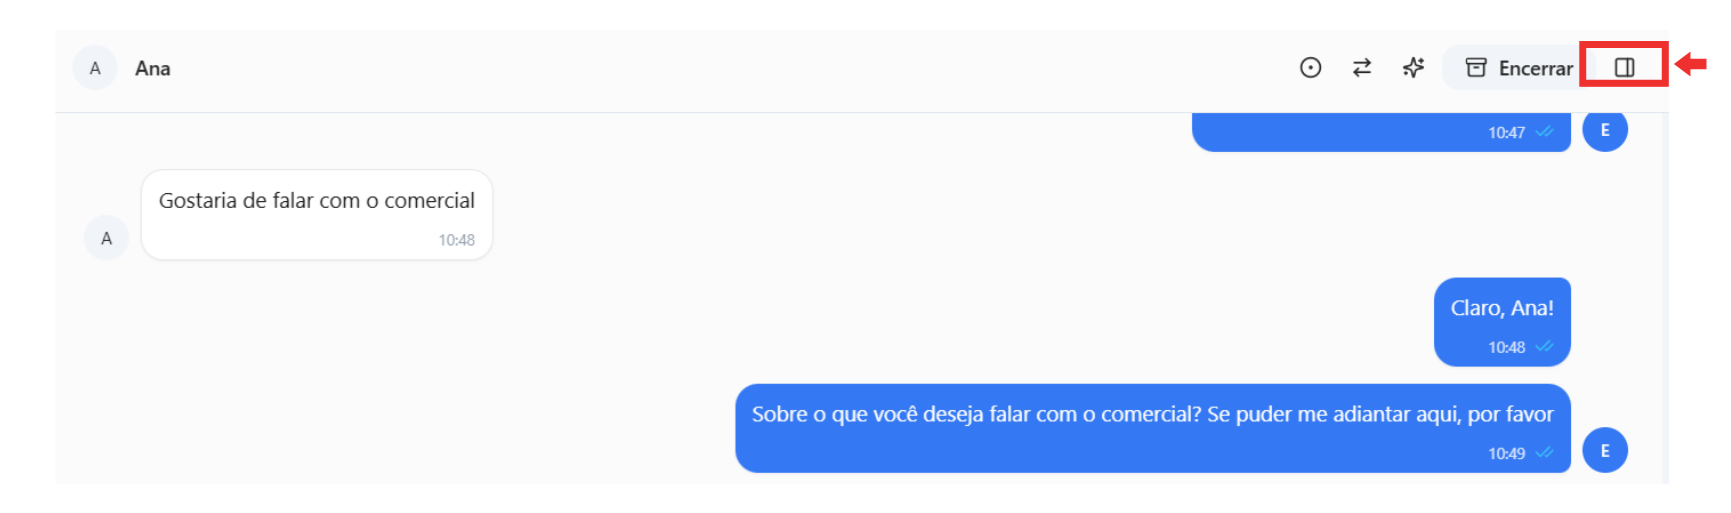The width and height of the screenshot is (1731, 513).
Task: Click Ana's avatar in the header
Action: click(95, 68)
